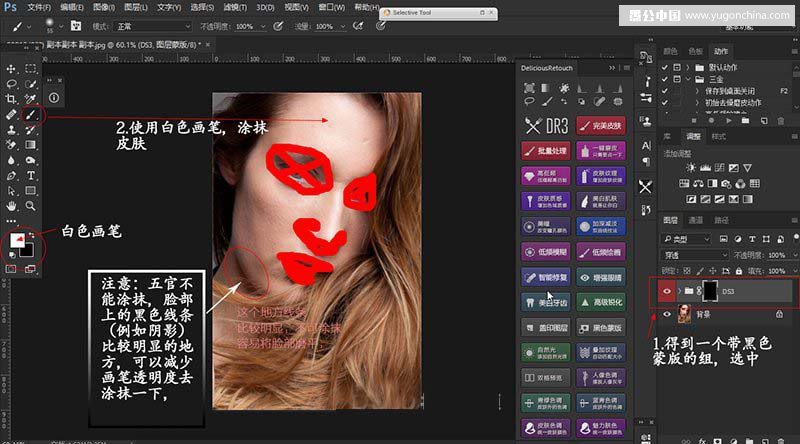Play the selected action
The height and width of the screenshot is (444, 800).
pos(729,121)
